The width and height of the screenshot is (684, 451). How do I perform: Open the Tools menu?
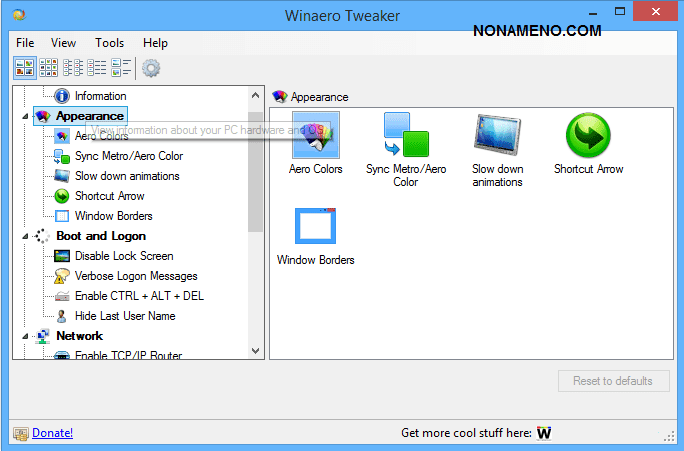(109, 43)
